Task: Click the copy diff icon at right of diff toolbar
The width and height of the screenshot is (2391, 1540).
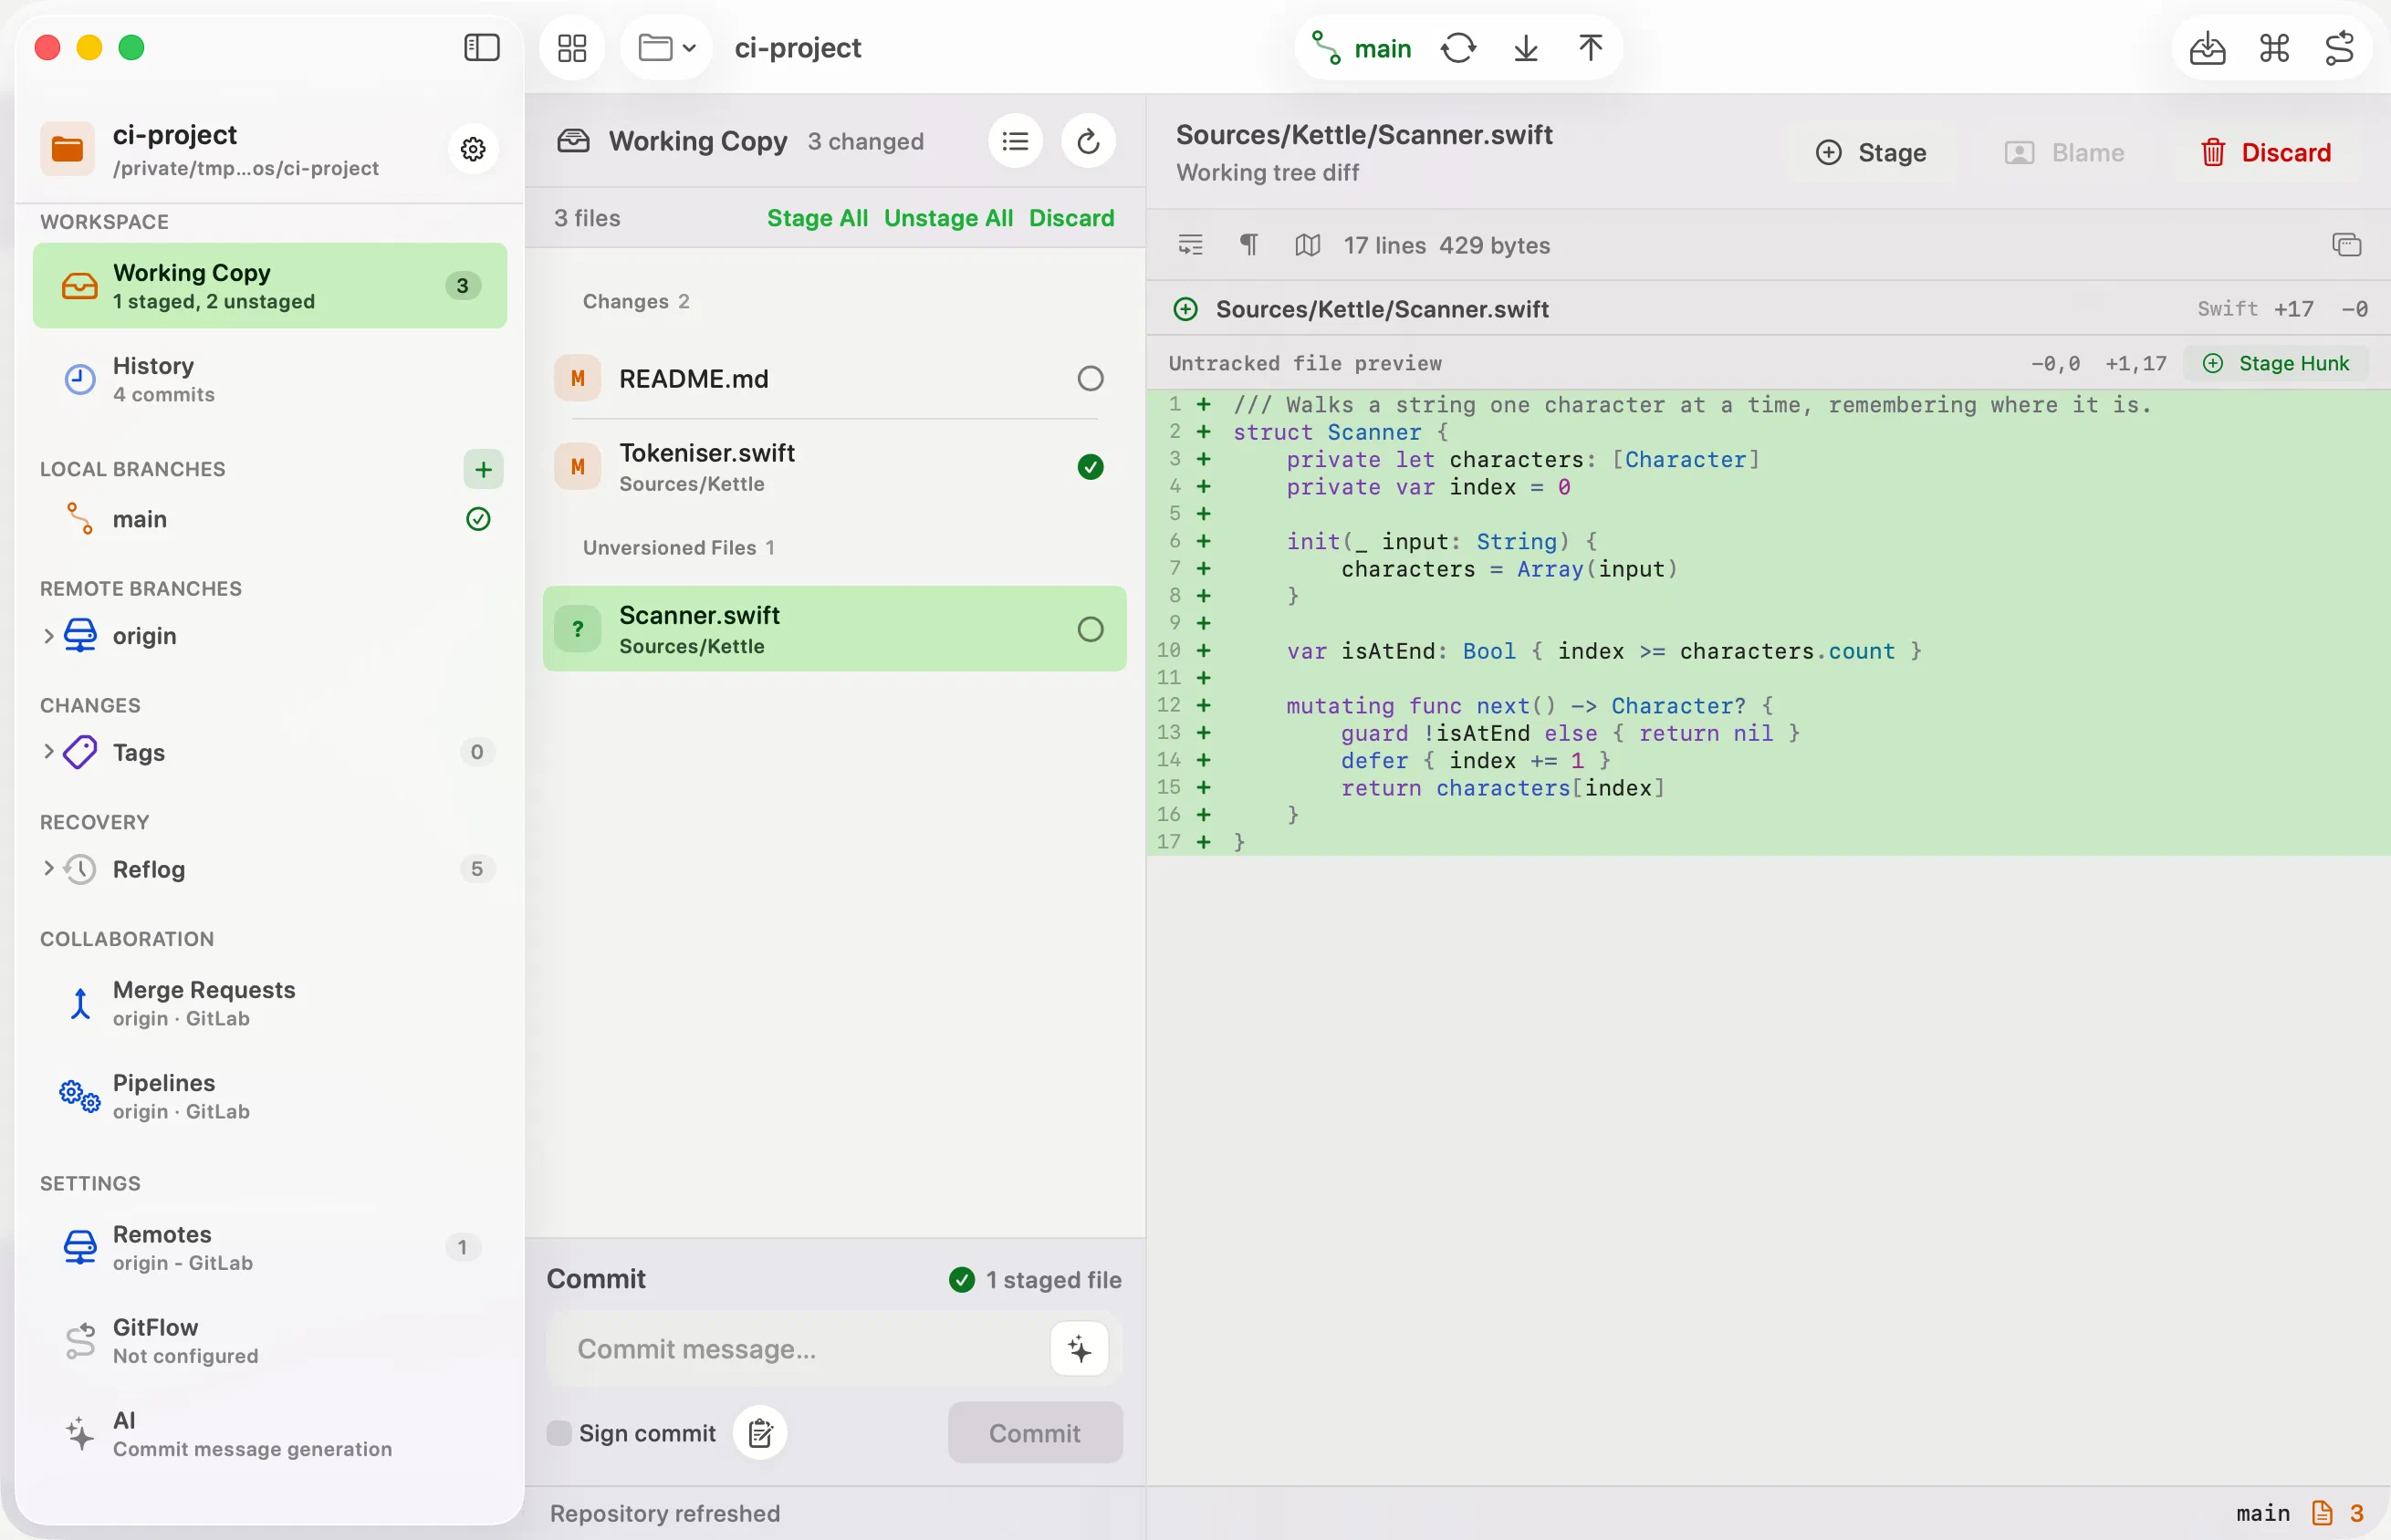Action: coord(2346,245)
